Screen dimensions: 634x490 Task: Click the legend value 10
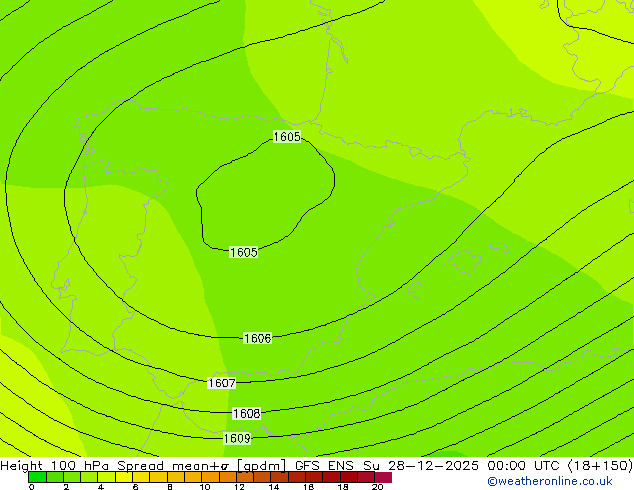[205, 487]
